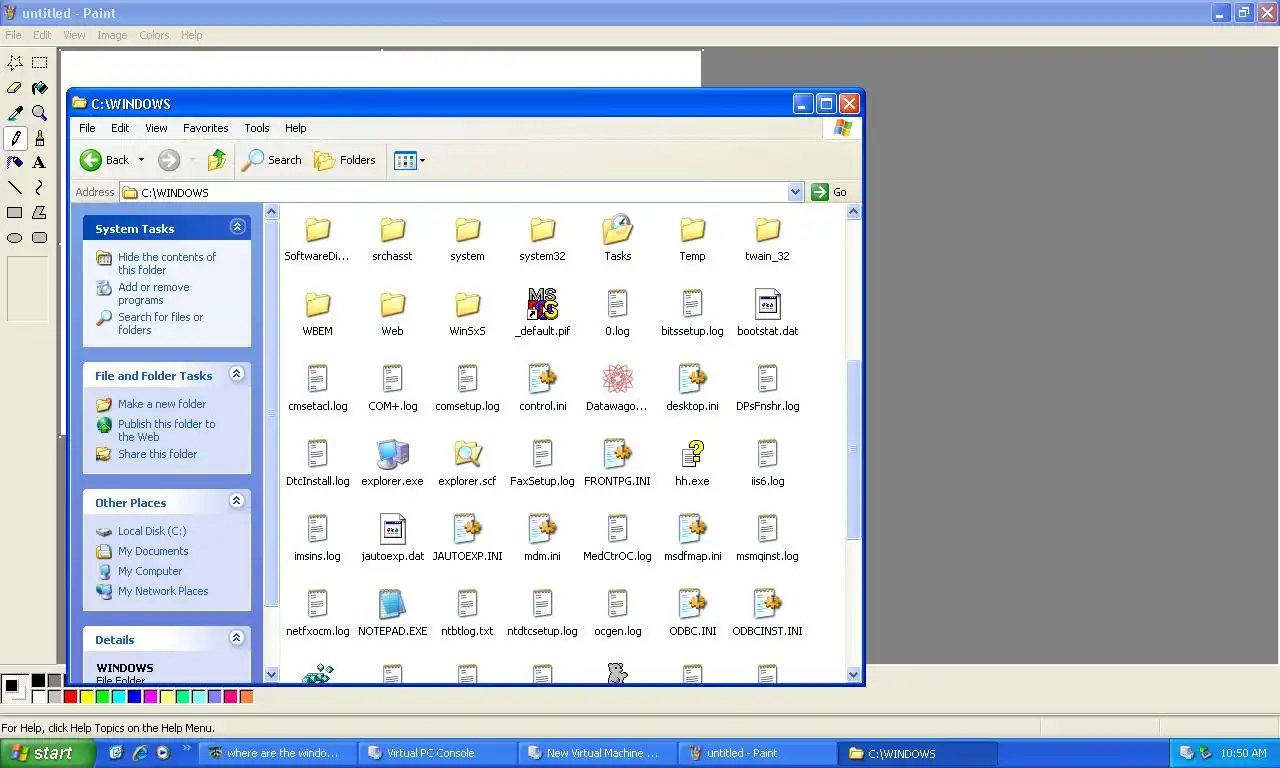Choose the Ellipse shape tool
The height and width of the screenshot is (768, 1280).
pyautogui.click(x=15, y=237)
